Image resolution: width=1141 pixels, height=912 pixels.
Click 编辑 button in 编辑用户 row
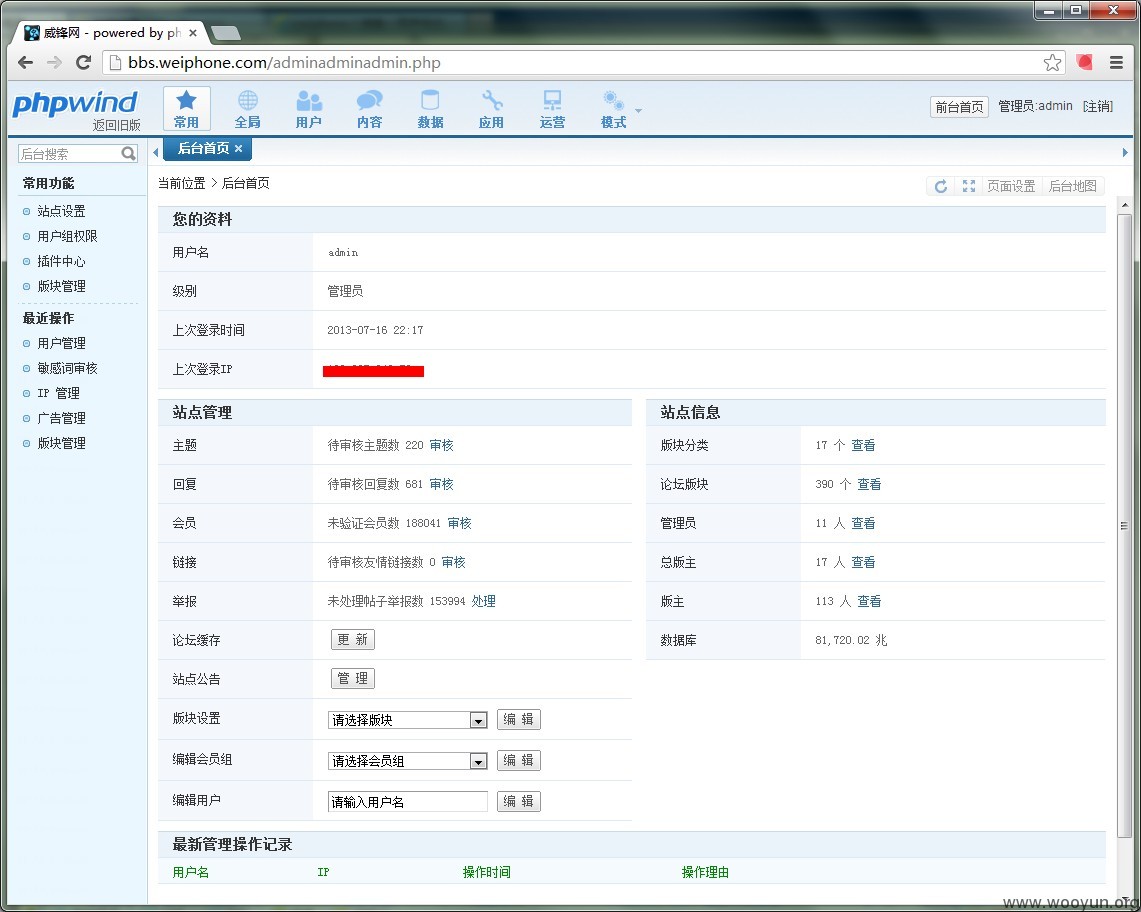point(519,801)
